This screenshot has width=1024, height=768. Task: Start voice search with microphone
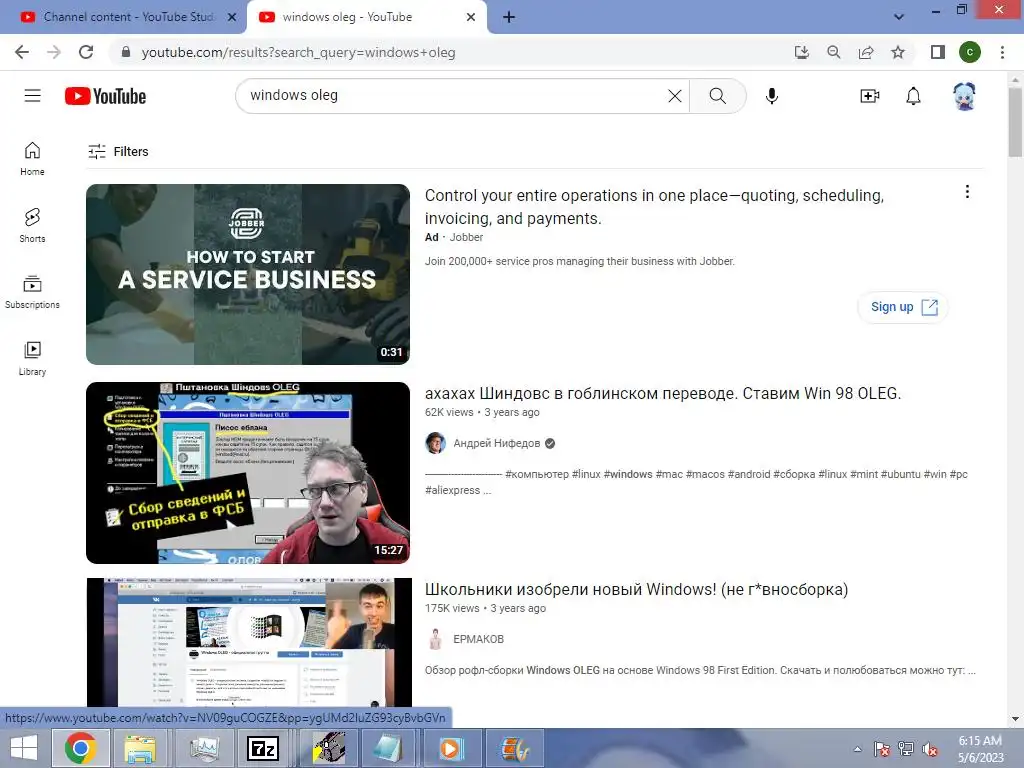[771, 96]
